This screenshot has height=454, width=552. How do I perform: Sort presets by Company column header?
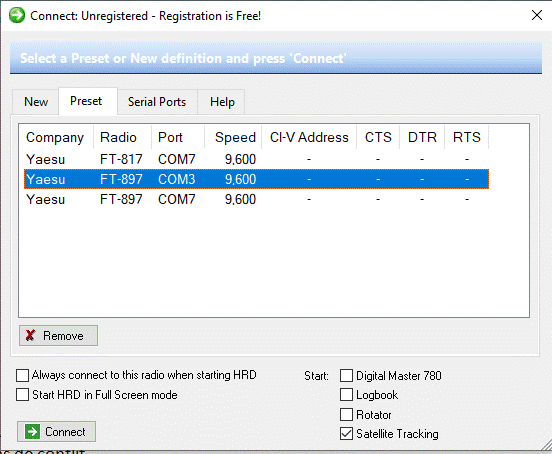56,137
